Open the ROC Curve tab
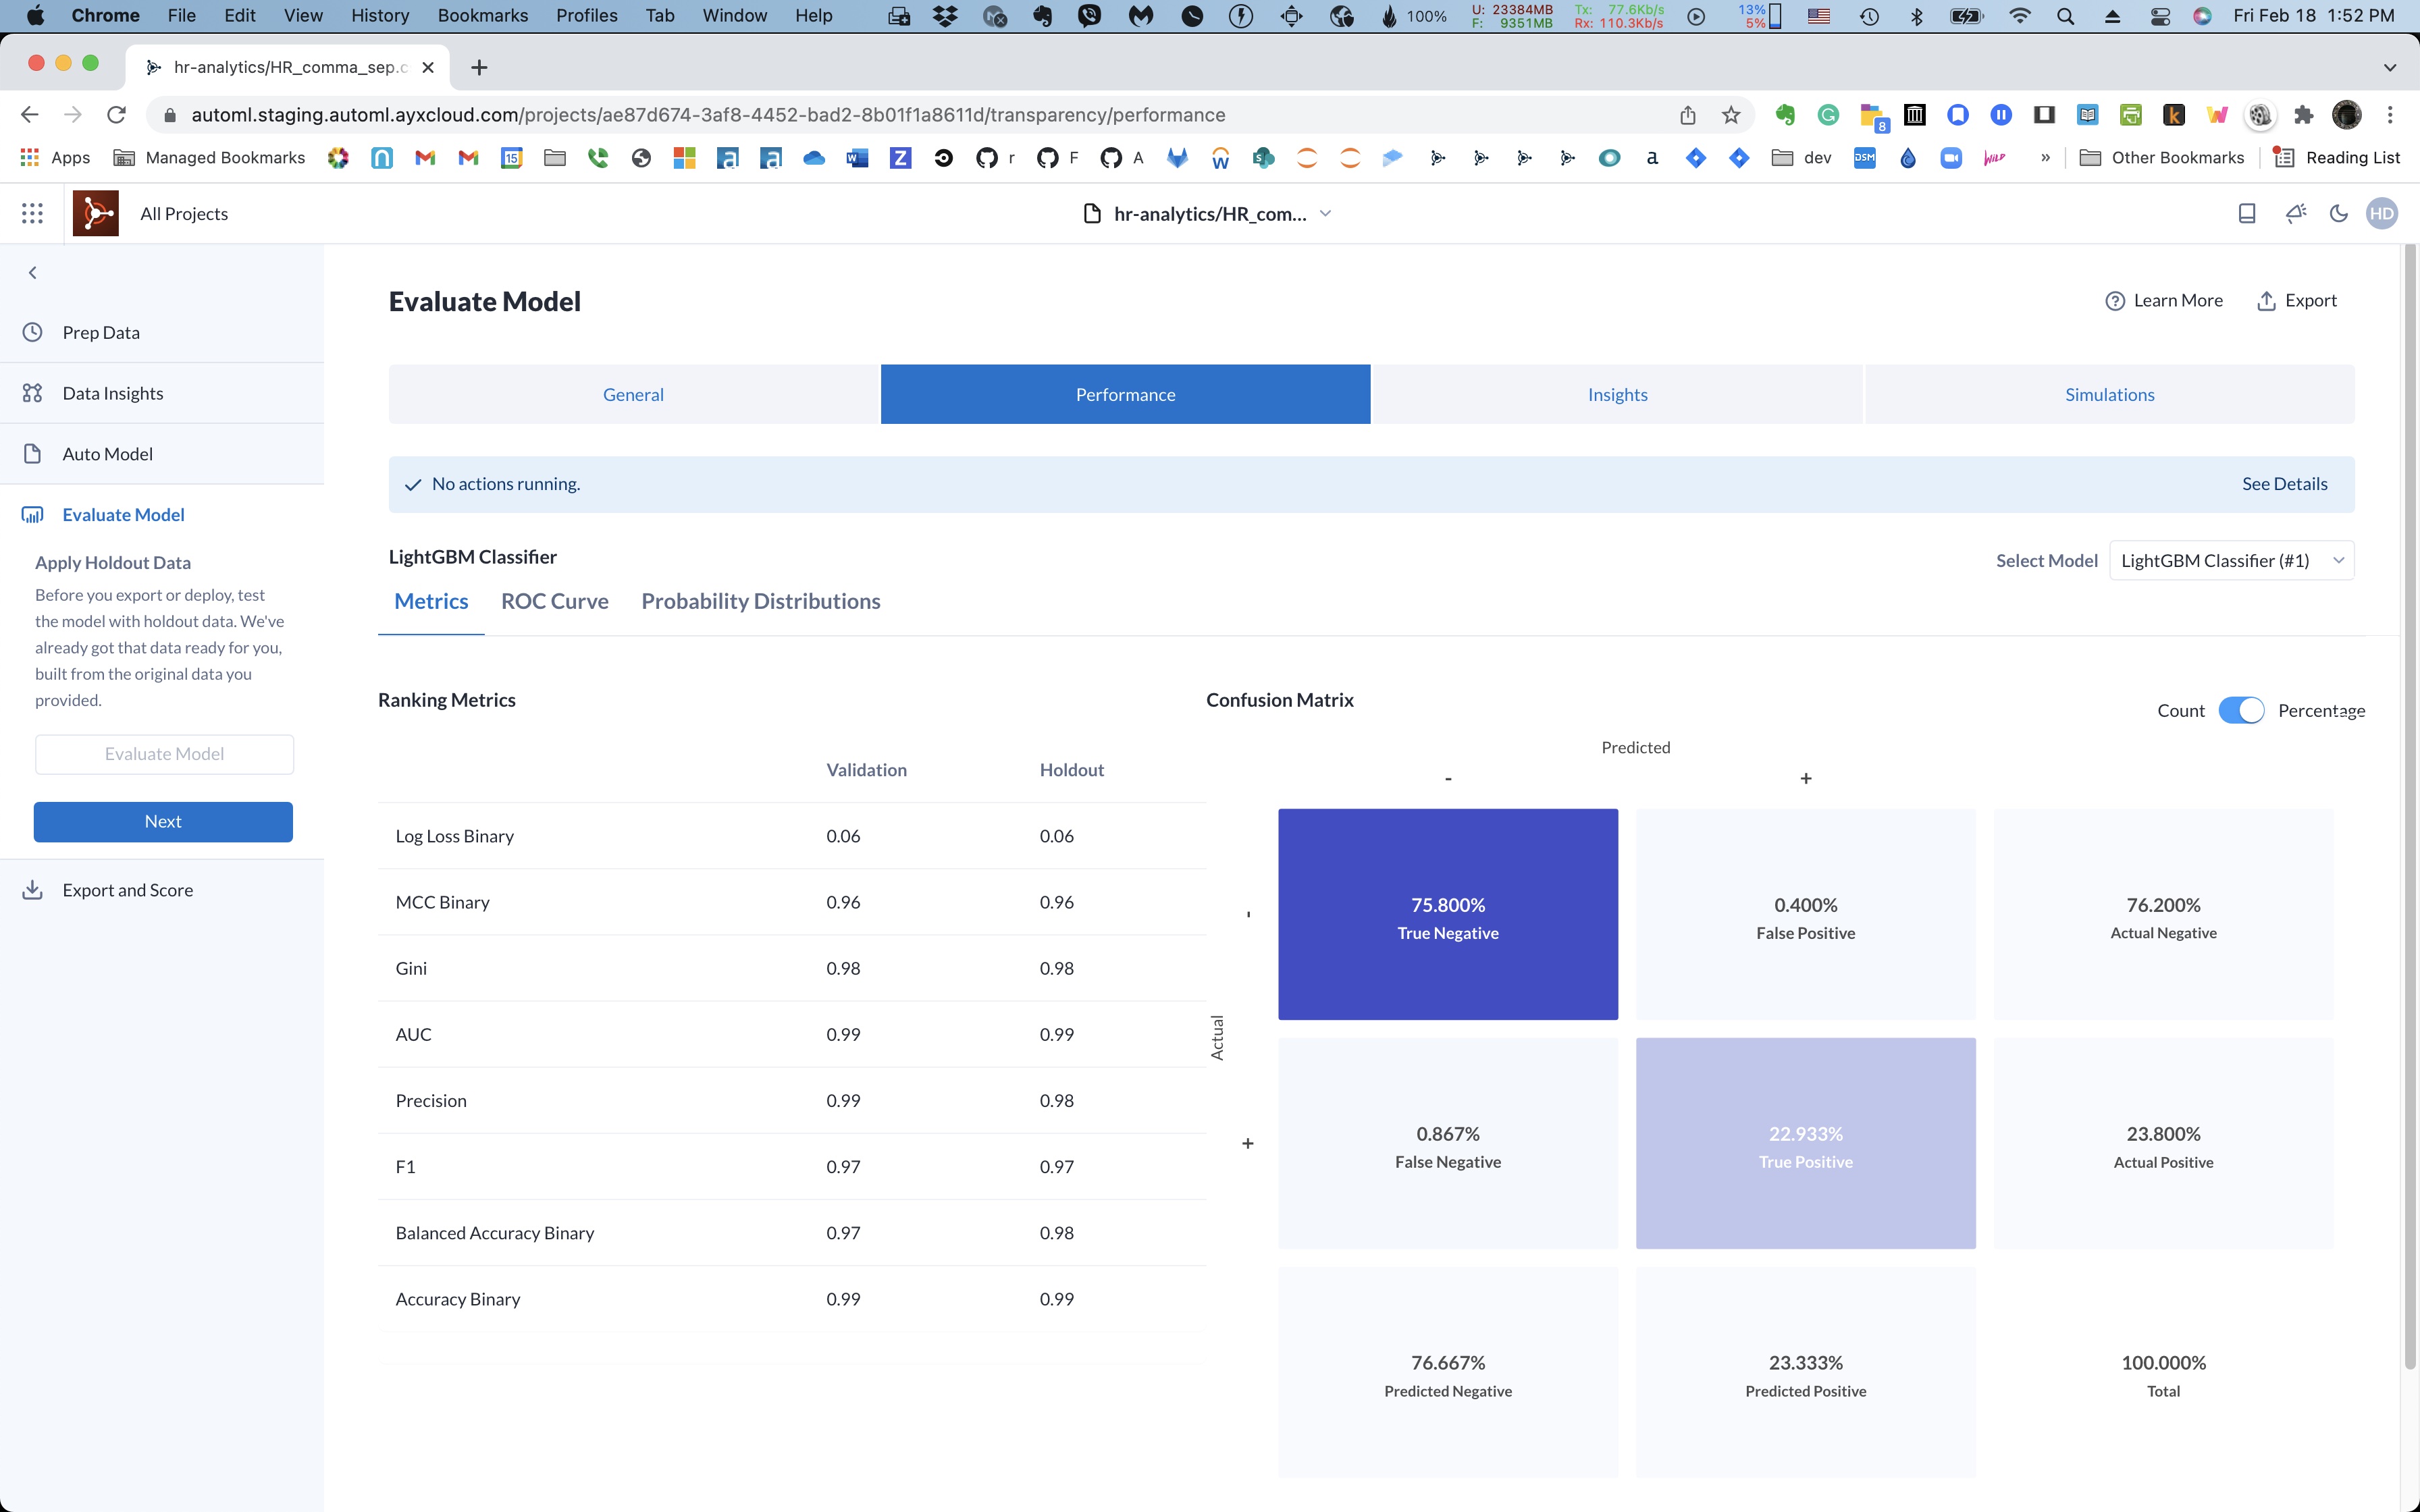2420x1512 pixels. [555, 601]
